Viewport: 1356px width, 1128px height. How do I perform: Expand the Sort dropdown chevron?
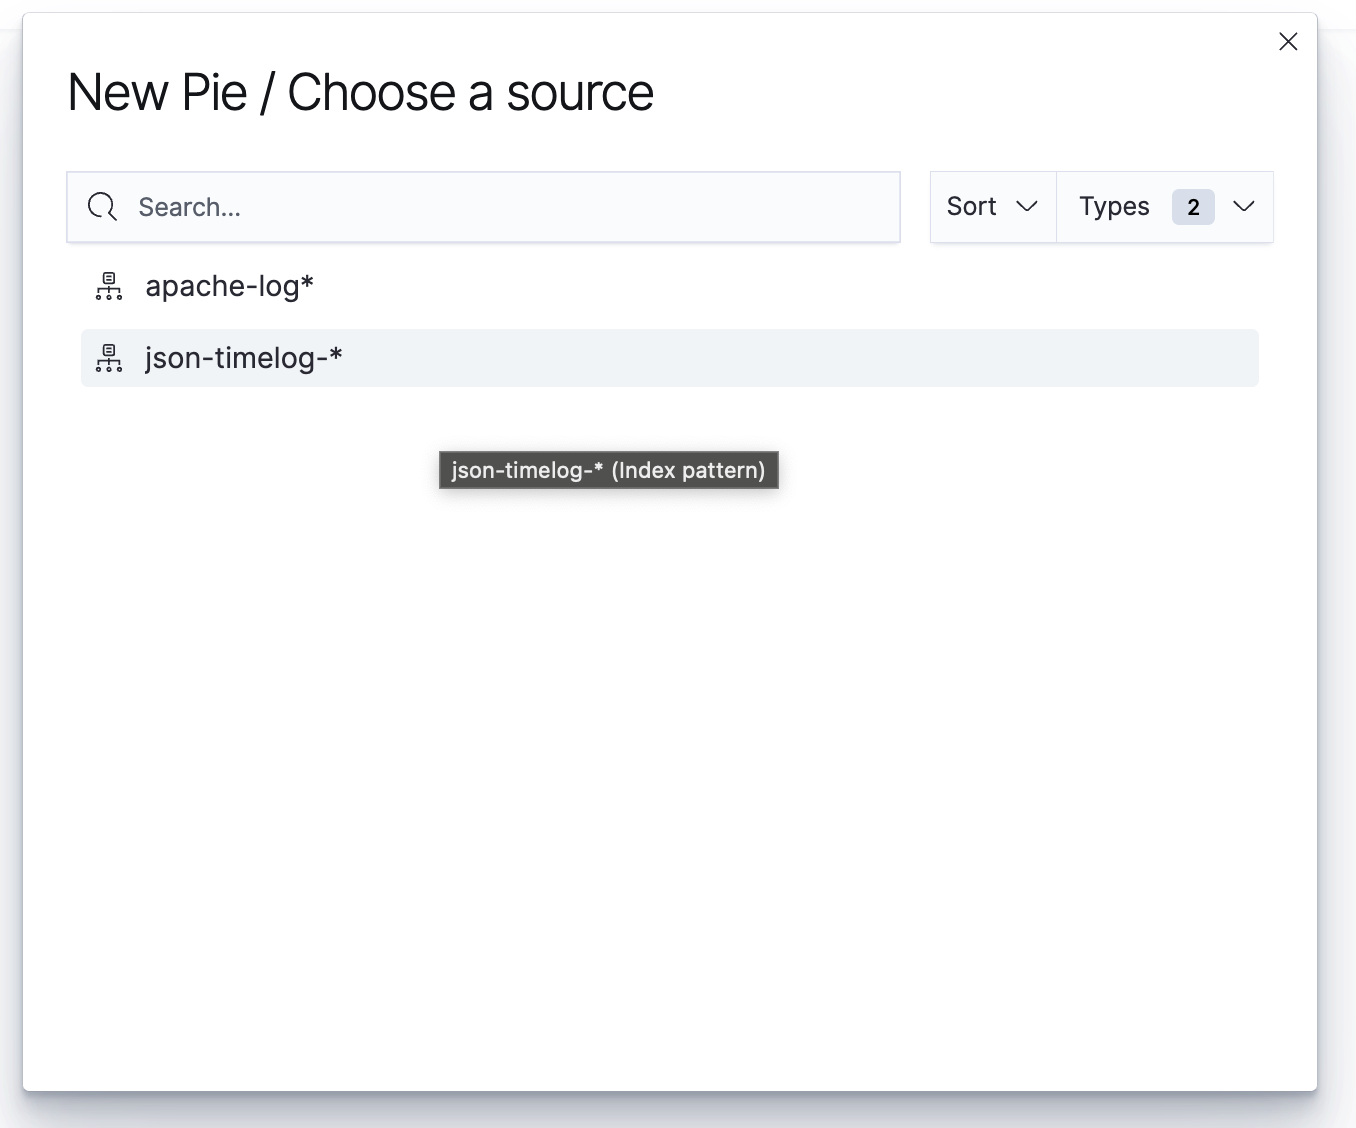[x=1027, y=207]
